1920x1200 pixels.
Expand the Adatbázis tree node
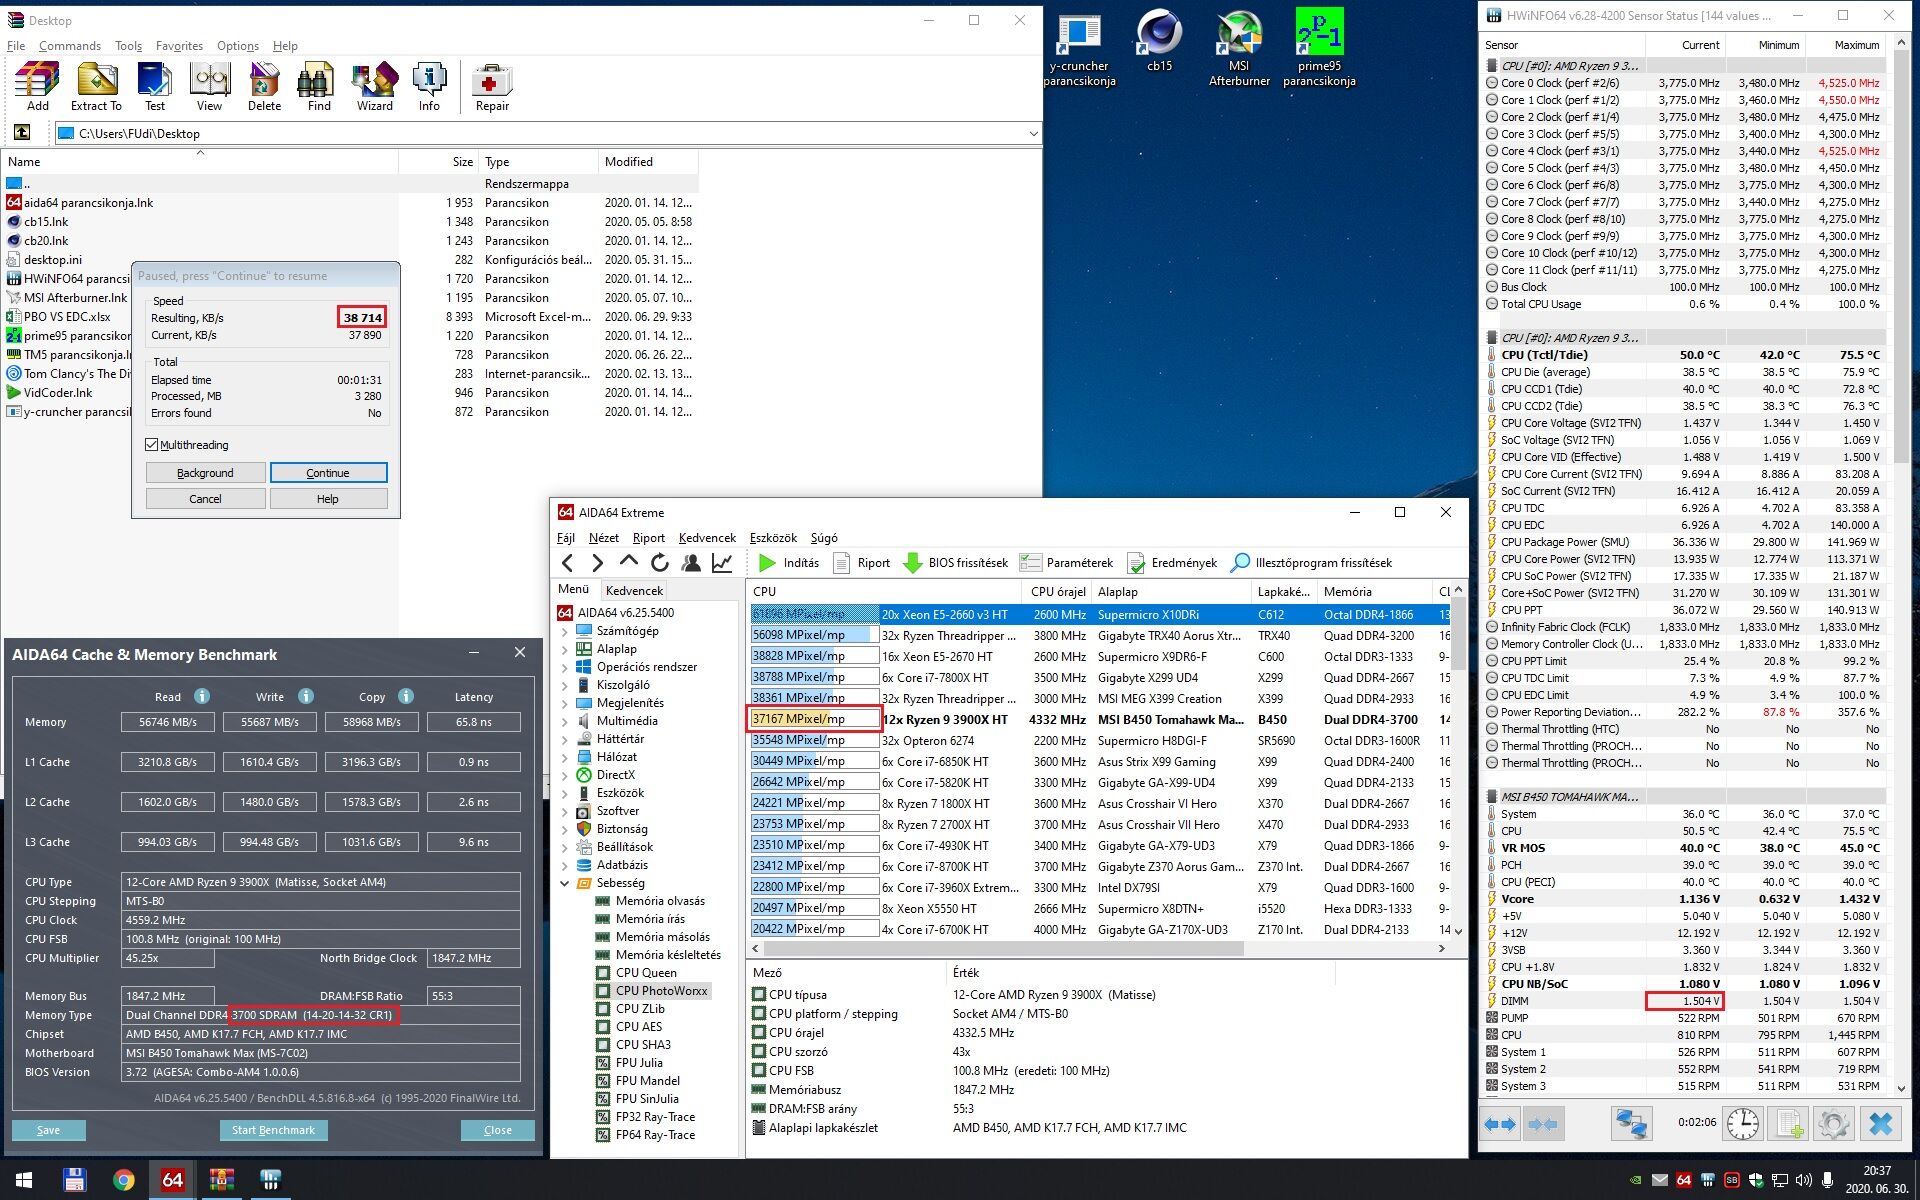565,865
